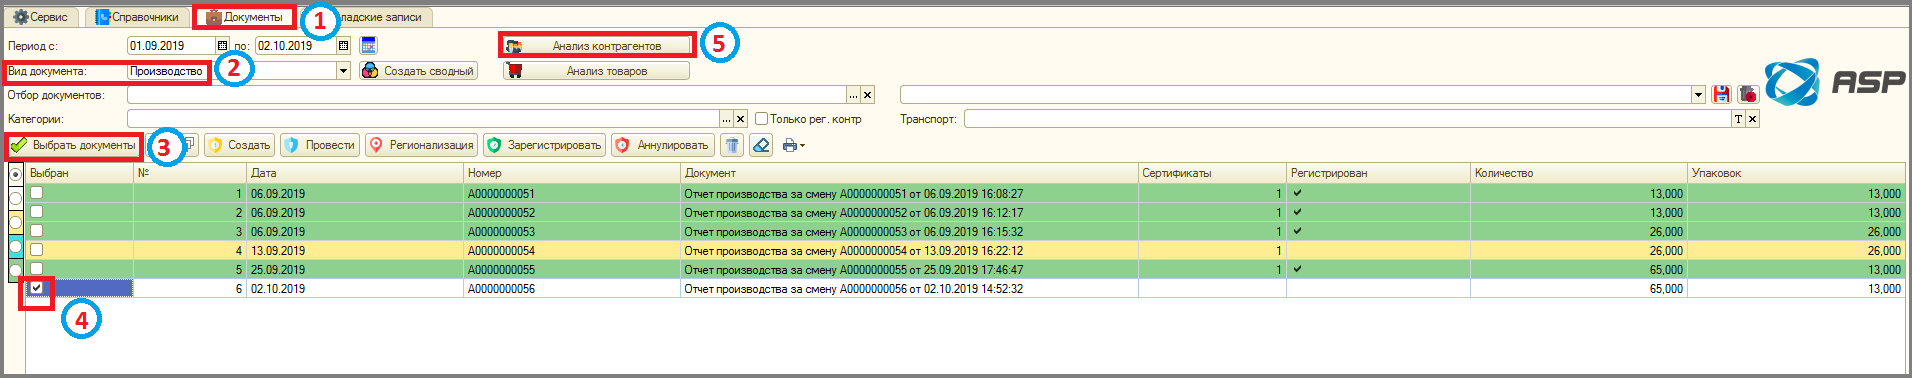Click Выбрать документы button
The width and height of the screenshot is (1912, 378).
click(73, 146)
